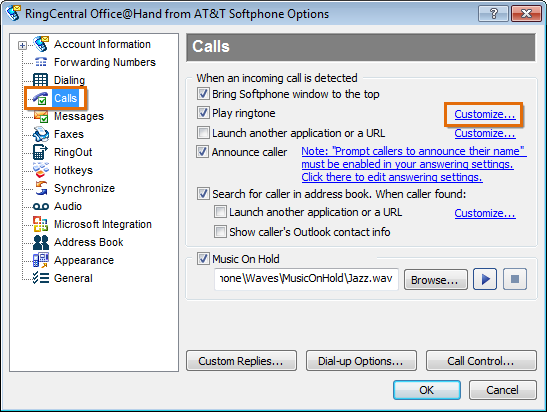The width and height of the screenshot is (547, 412).
Task: Select the Hotkeys icon in sidebar
Action: [41, 170]
